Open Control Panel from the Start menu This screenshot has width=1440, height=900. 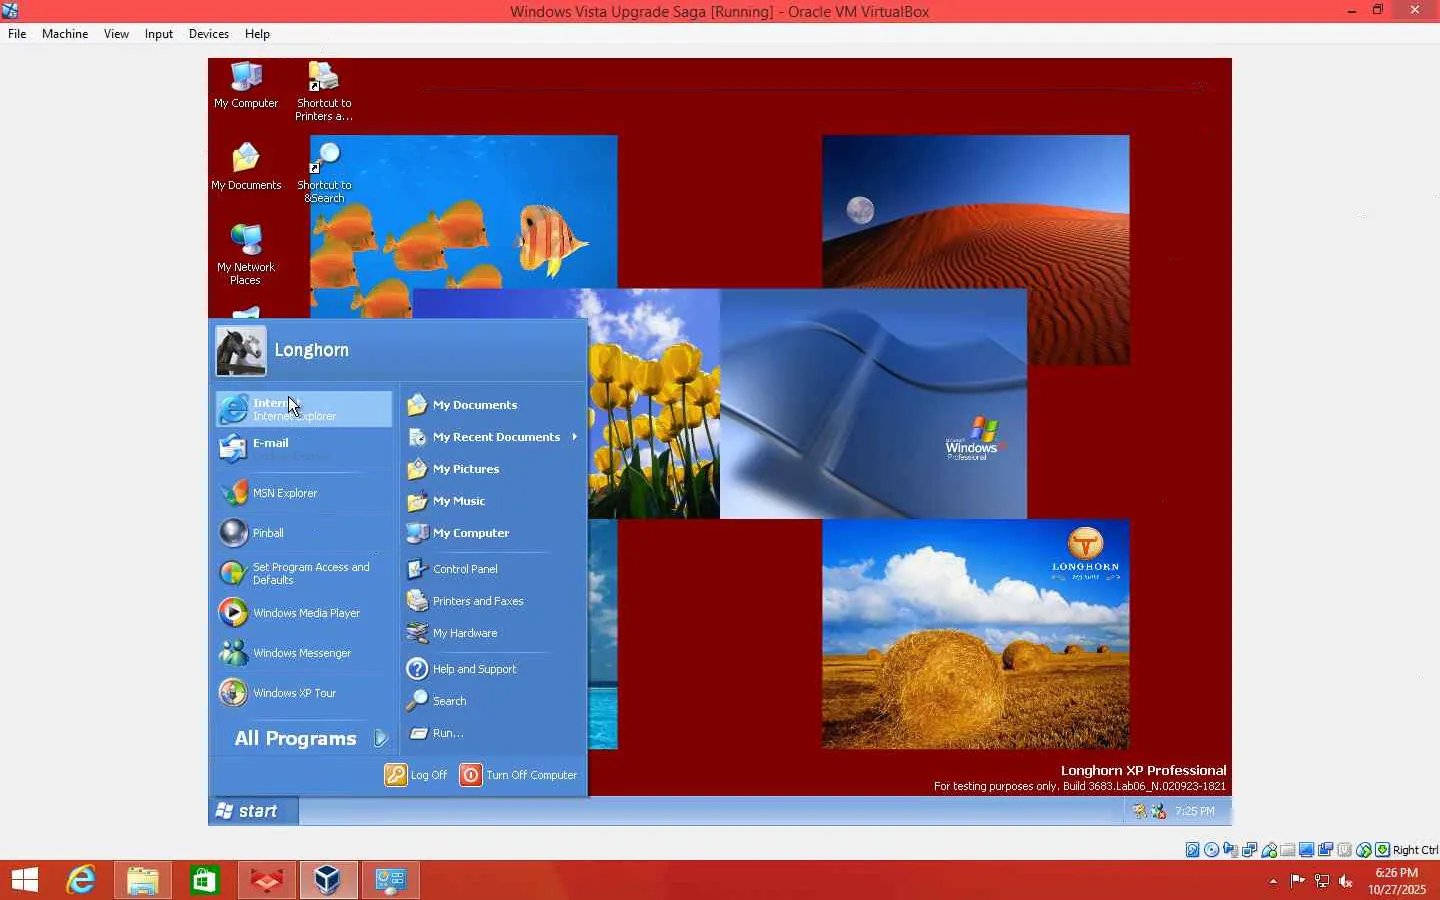coord(493,569)
